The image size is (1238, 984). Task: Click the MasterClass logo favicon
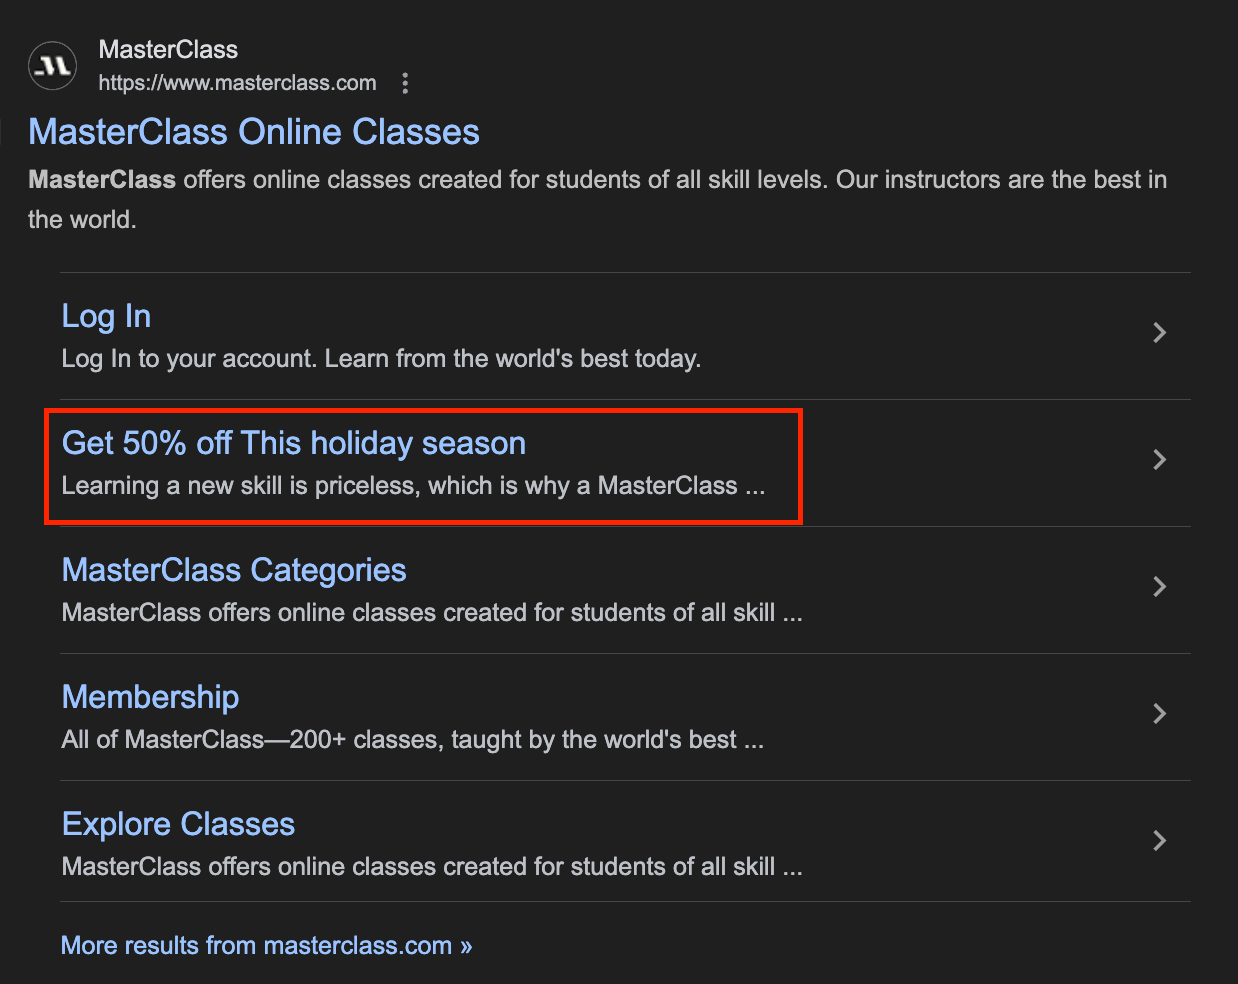point(52,66)
